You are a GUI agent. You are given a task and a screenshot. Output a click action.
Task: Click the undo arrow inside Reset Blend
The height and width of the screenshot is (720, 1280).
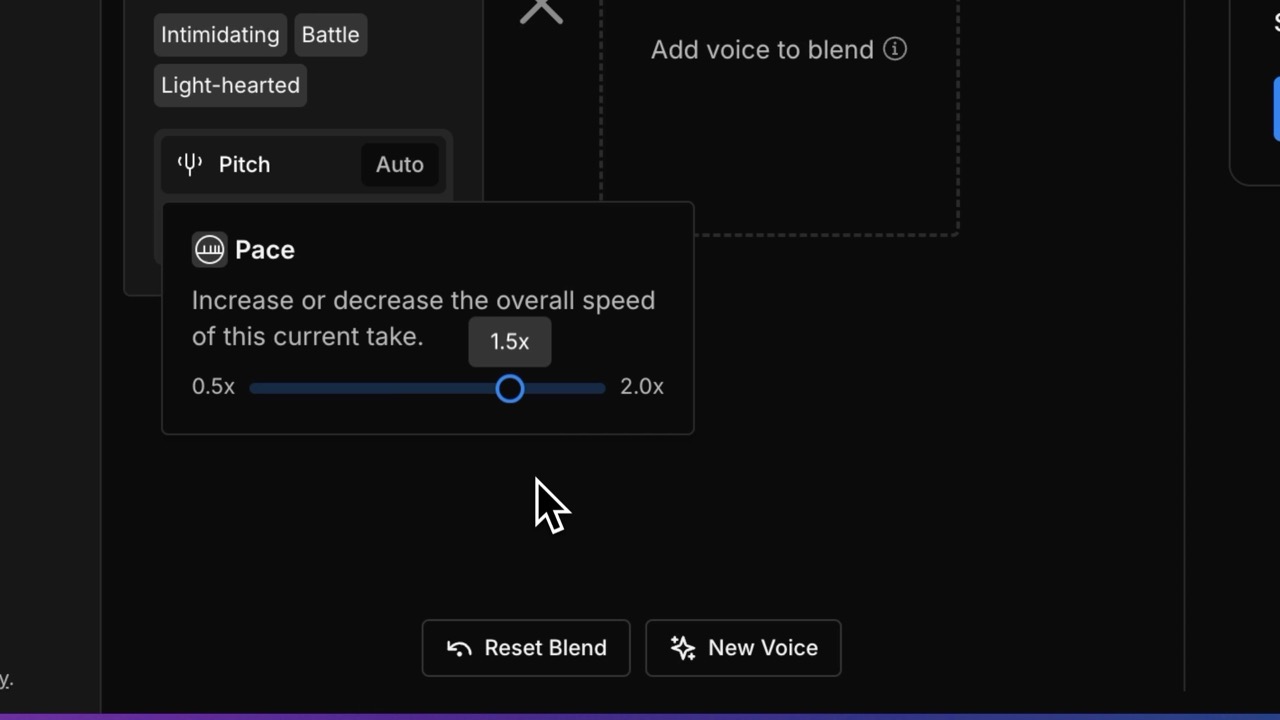458,648
